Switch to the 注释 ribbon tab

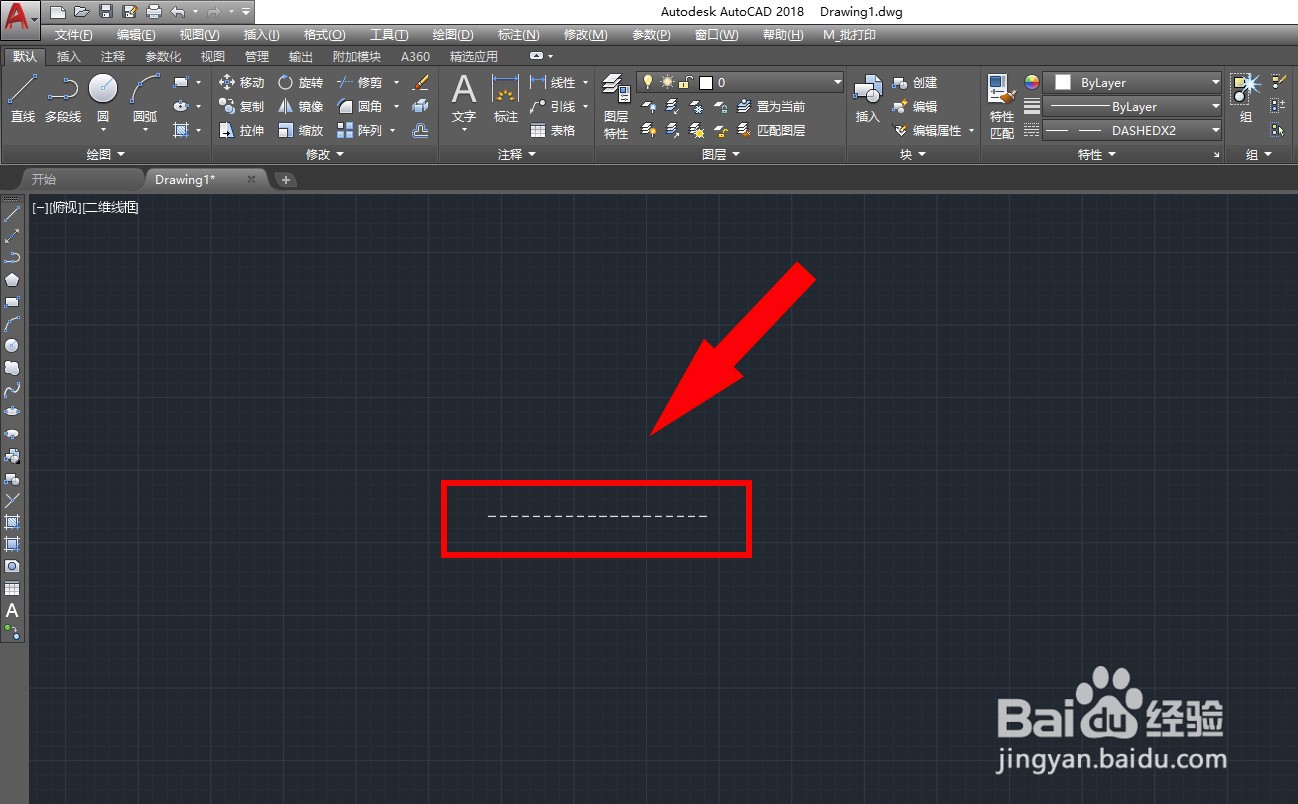point(113,57)
